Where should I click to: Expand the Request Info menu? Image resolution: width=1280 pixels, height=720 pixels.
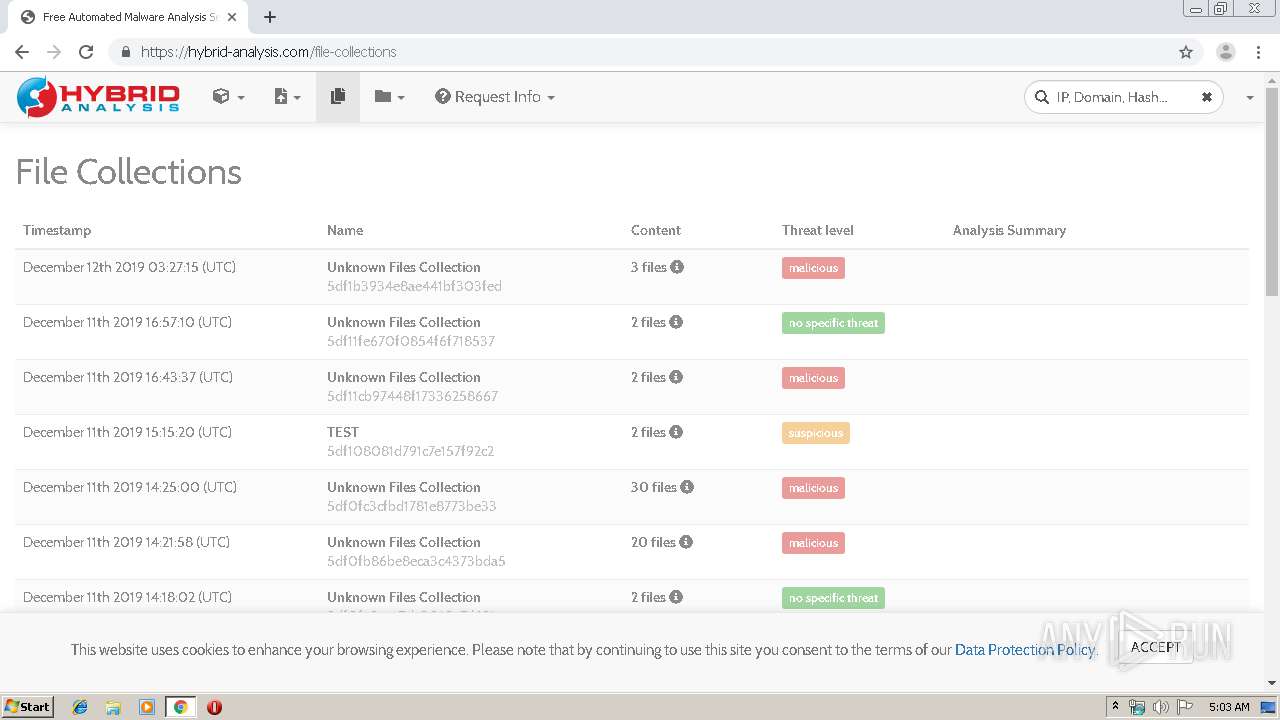point(495,97)
